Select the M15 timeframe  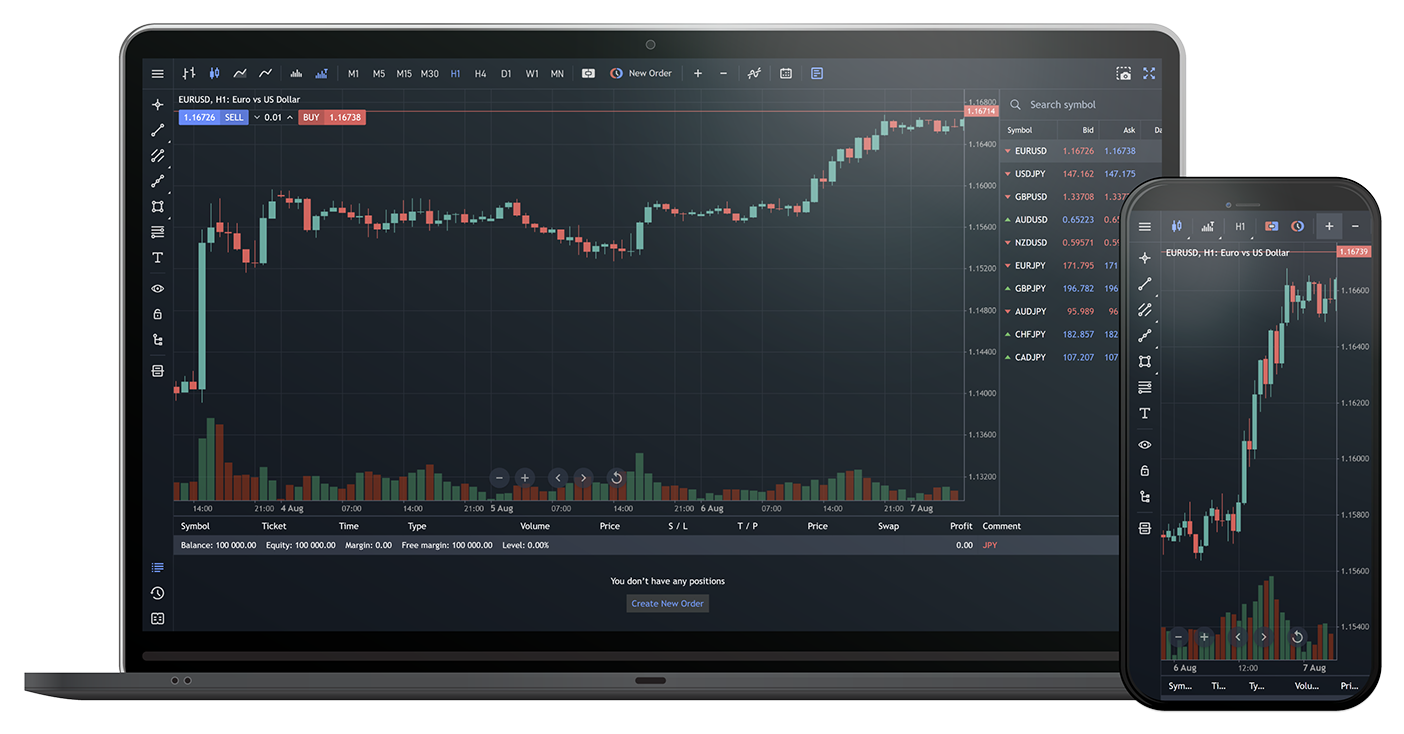pos(404,72)
